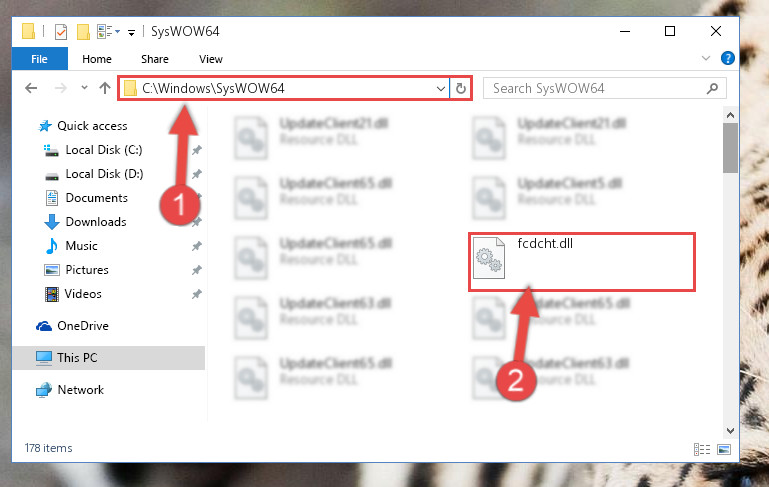Screen dimensions: 769x487
Task: Switch to large thumbnails view icon
Action: (x=724, y=449)
